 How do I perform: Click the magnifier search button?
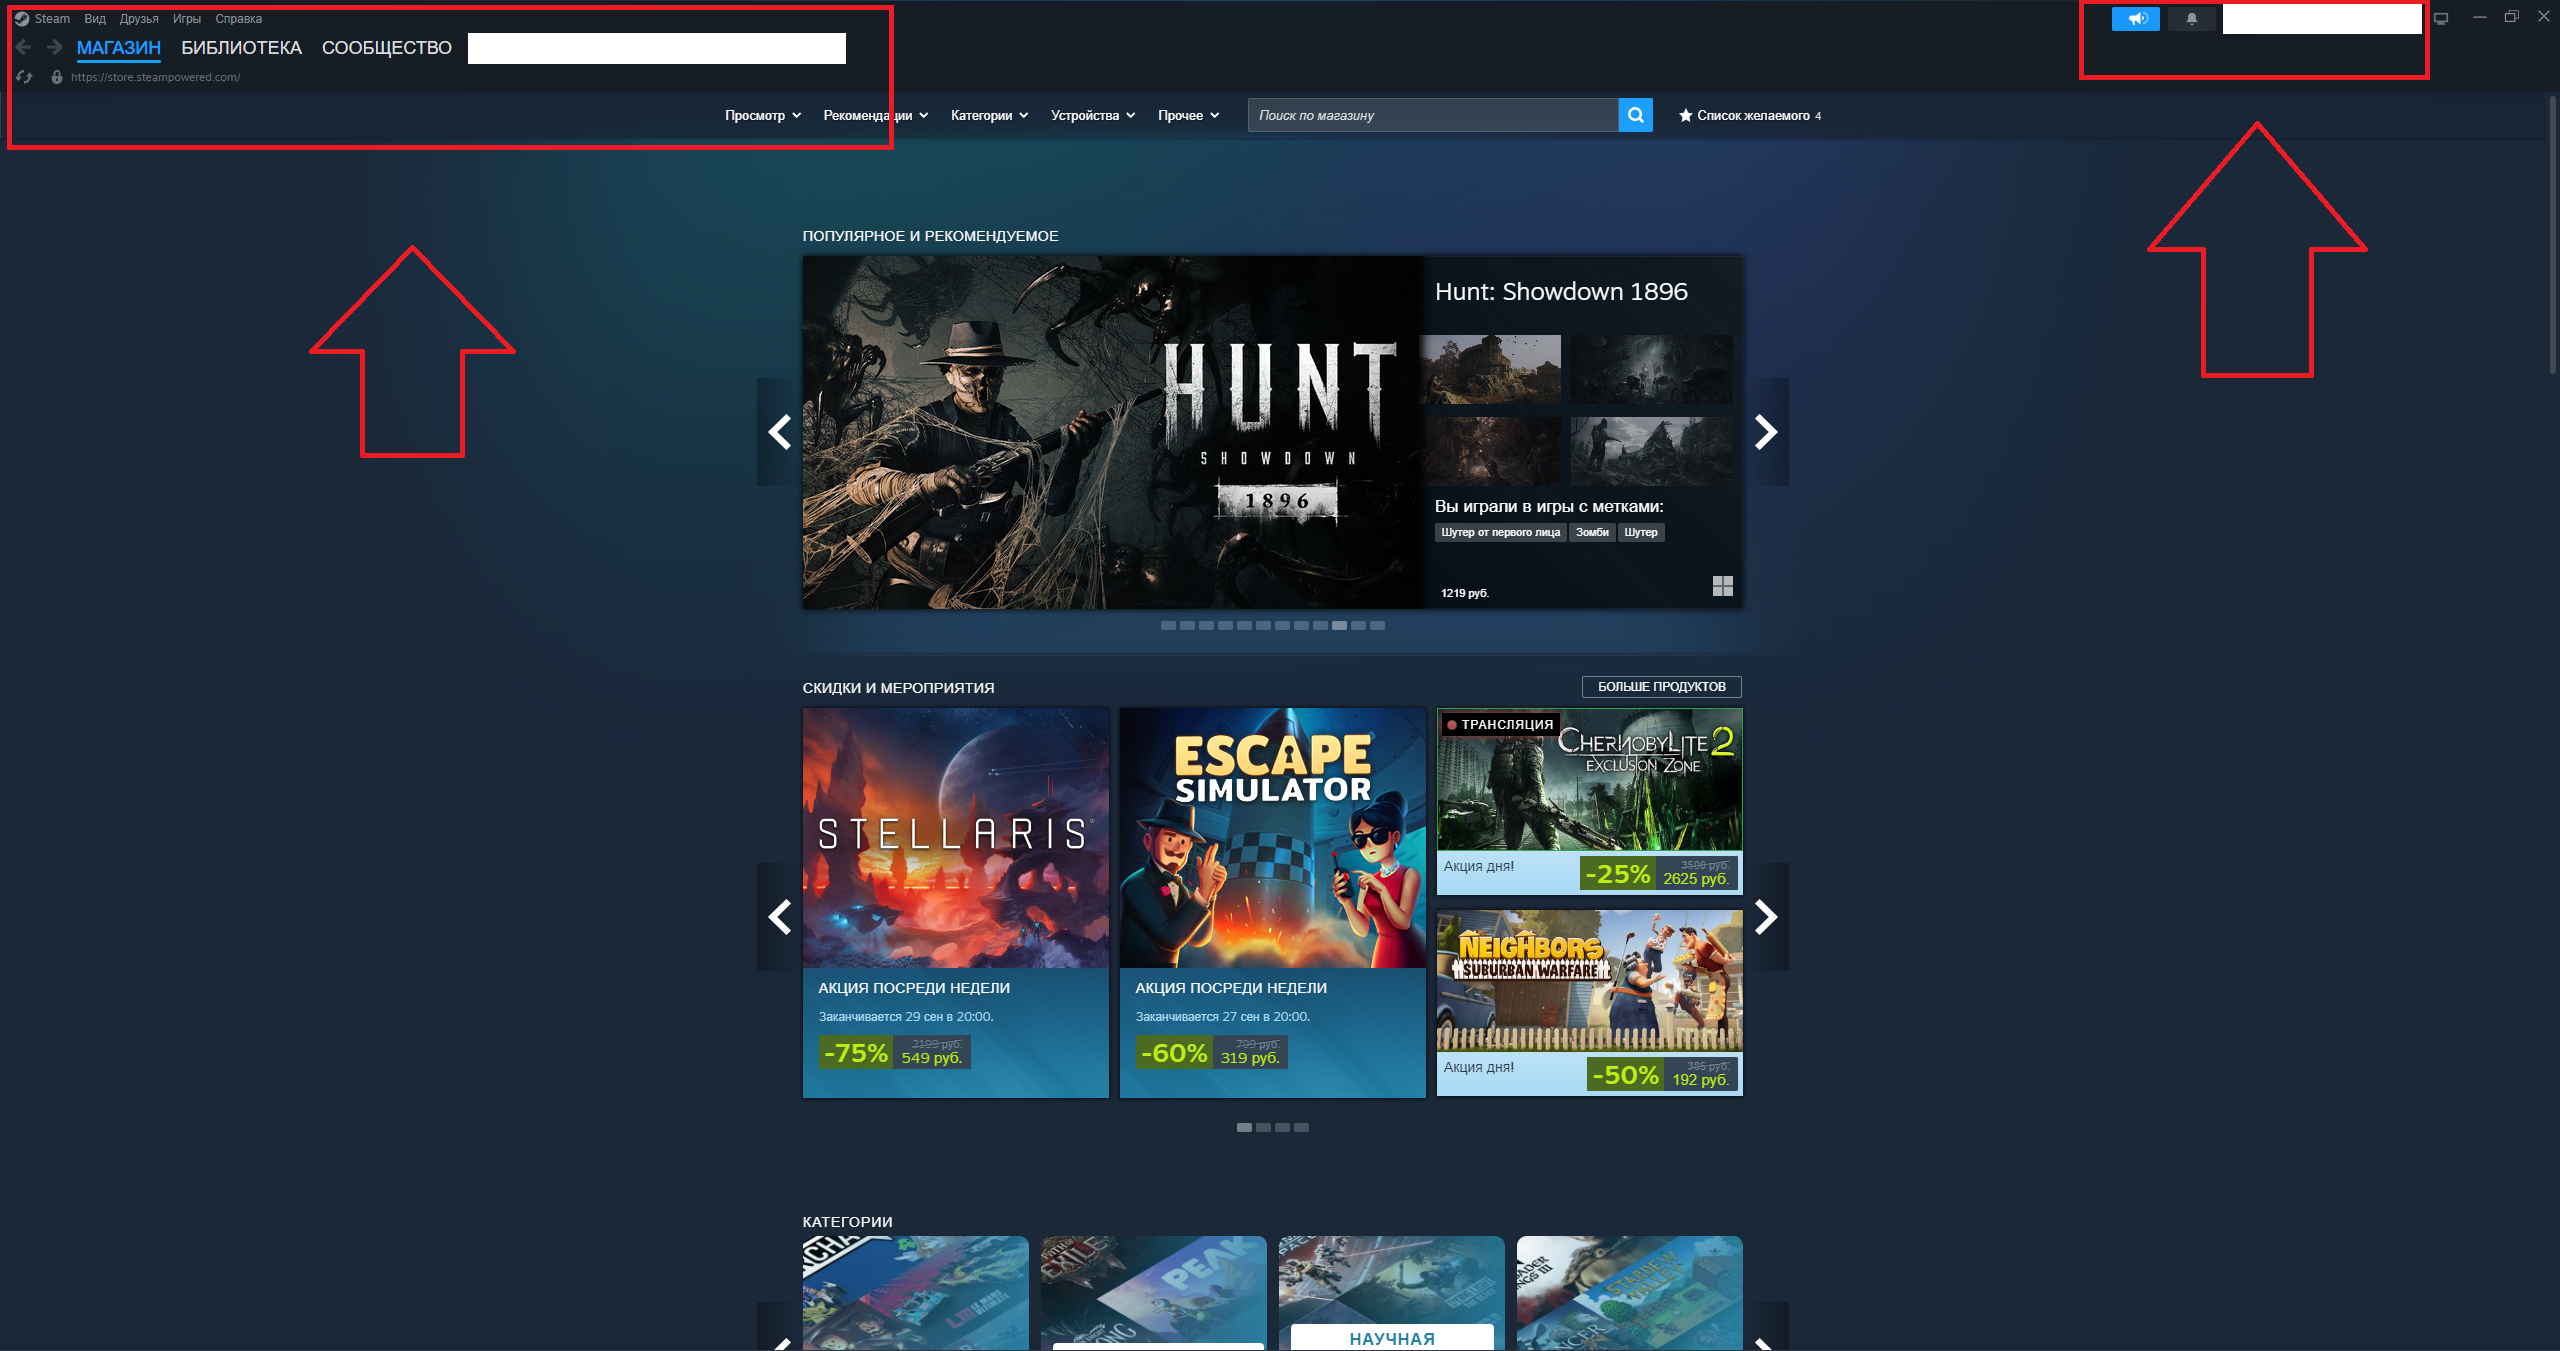[x=1636, y=115]
